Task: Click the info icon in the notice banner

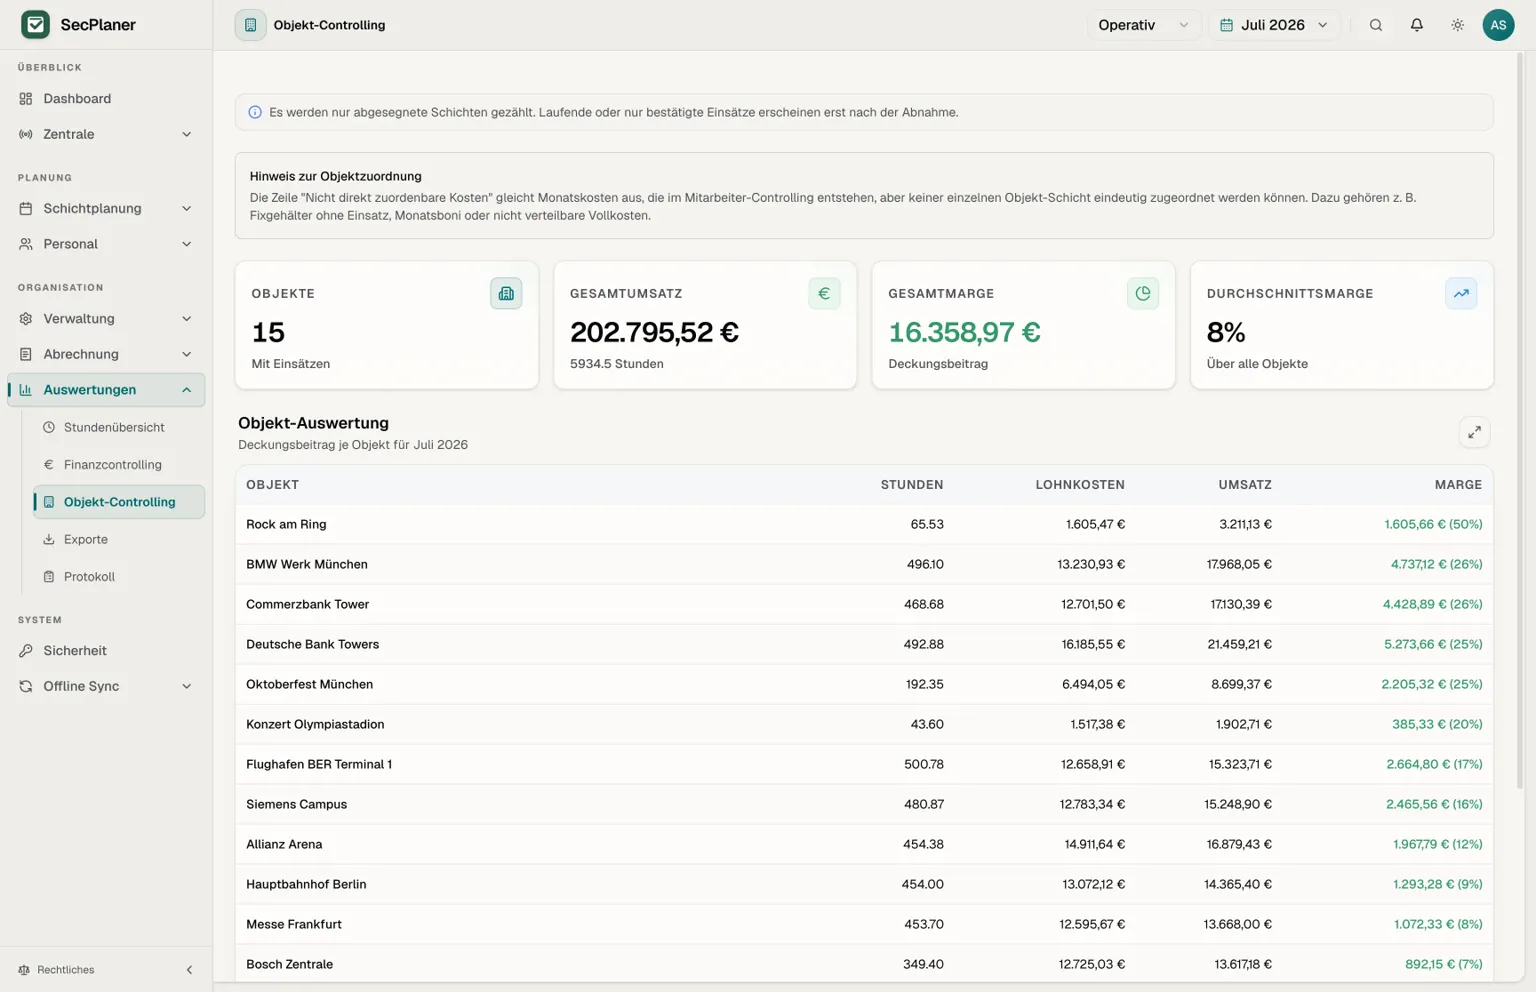Action: click(x=255, y=112)
